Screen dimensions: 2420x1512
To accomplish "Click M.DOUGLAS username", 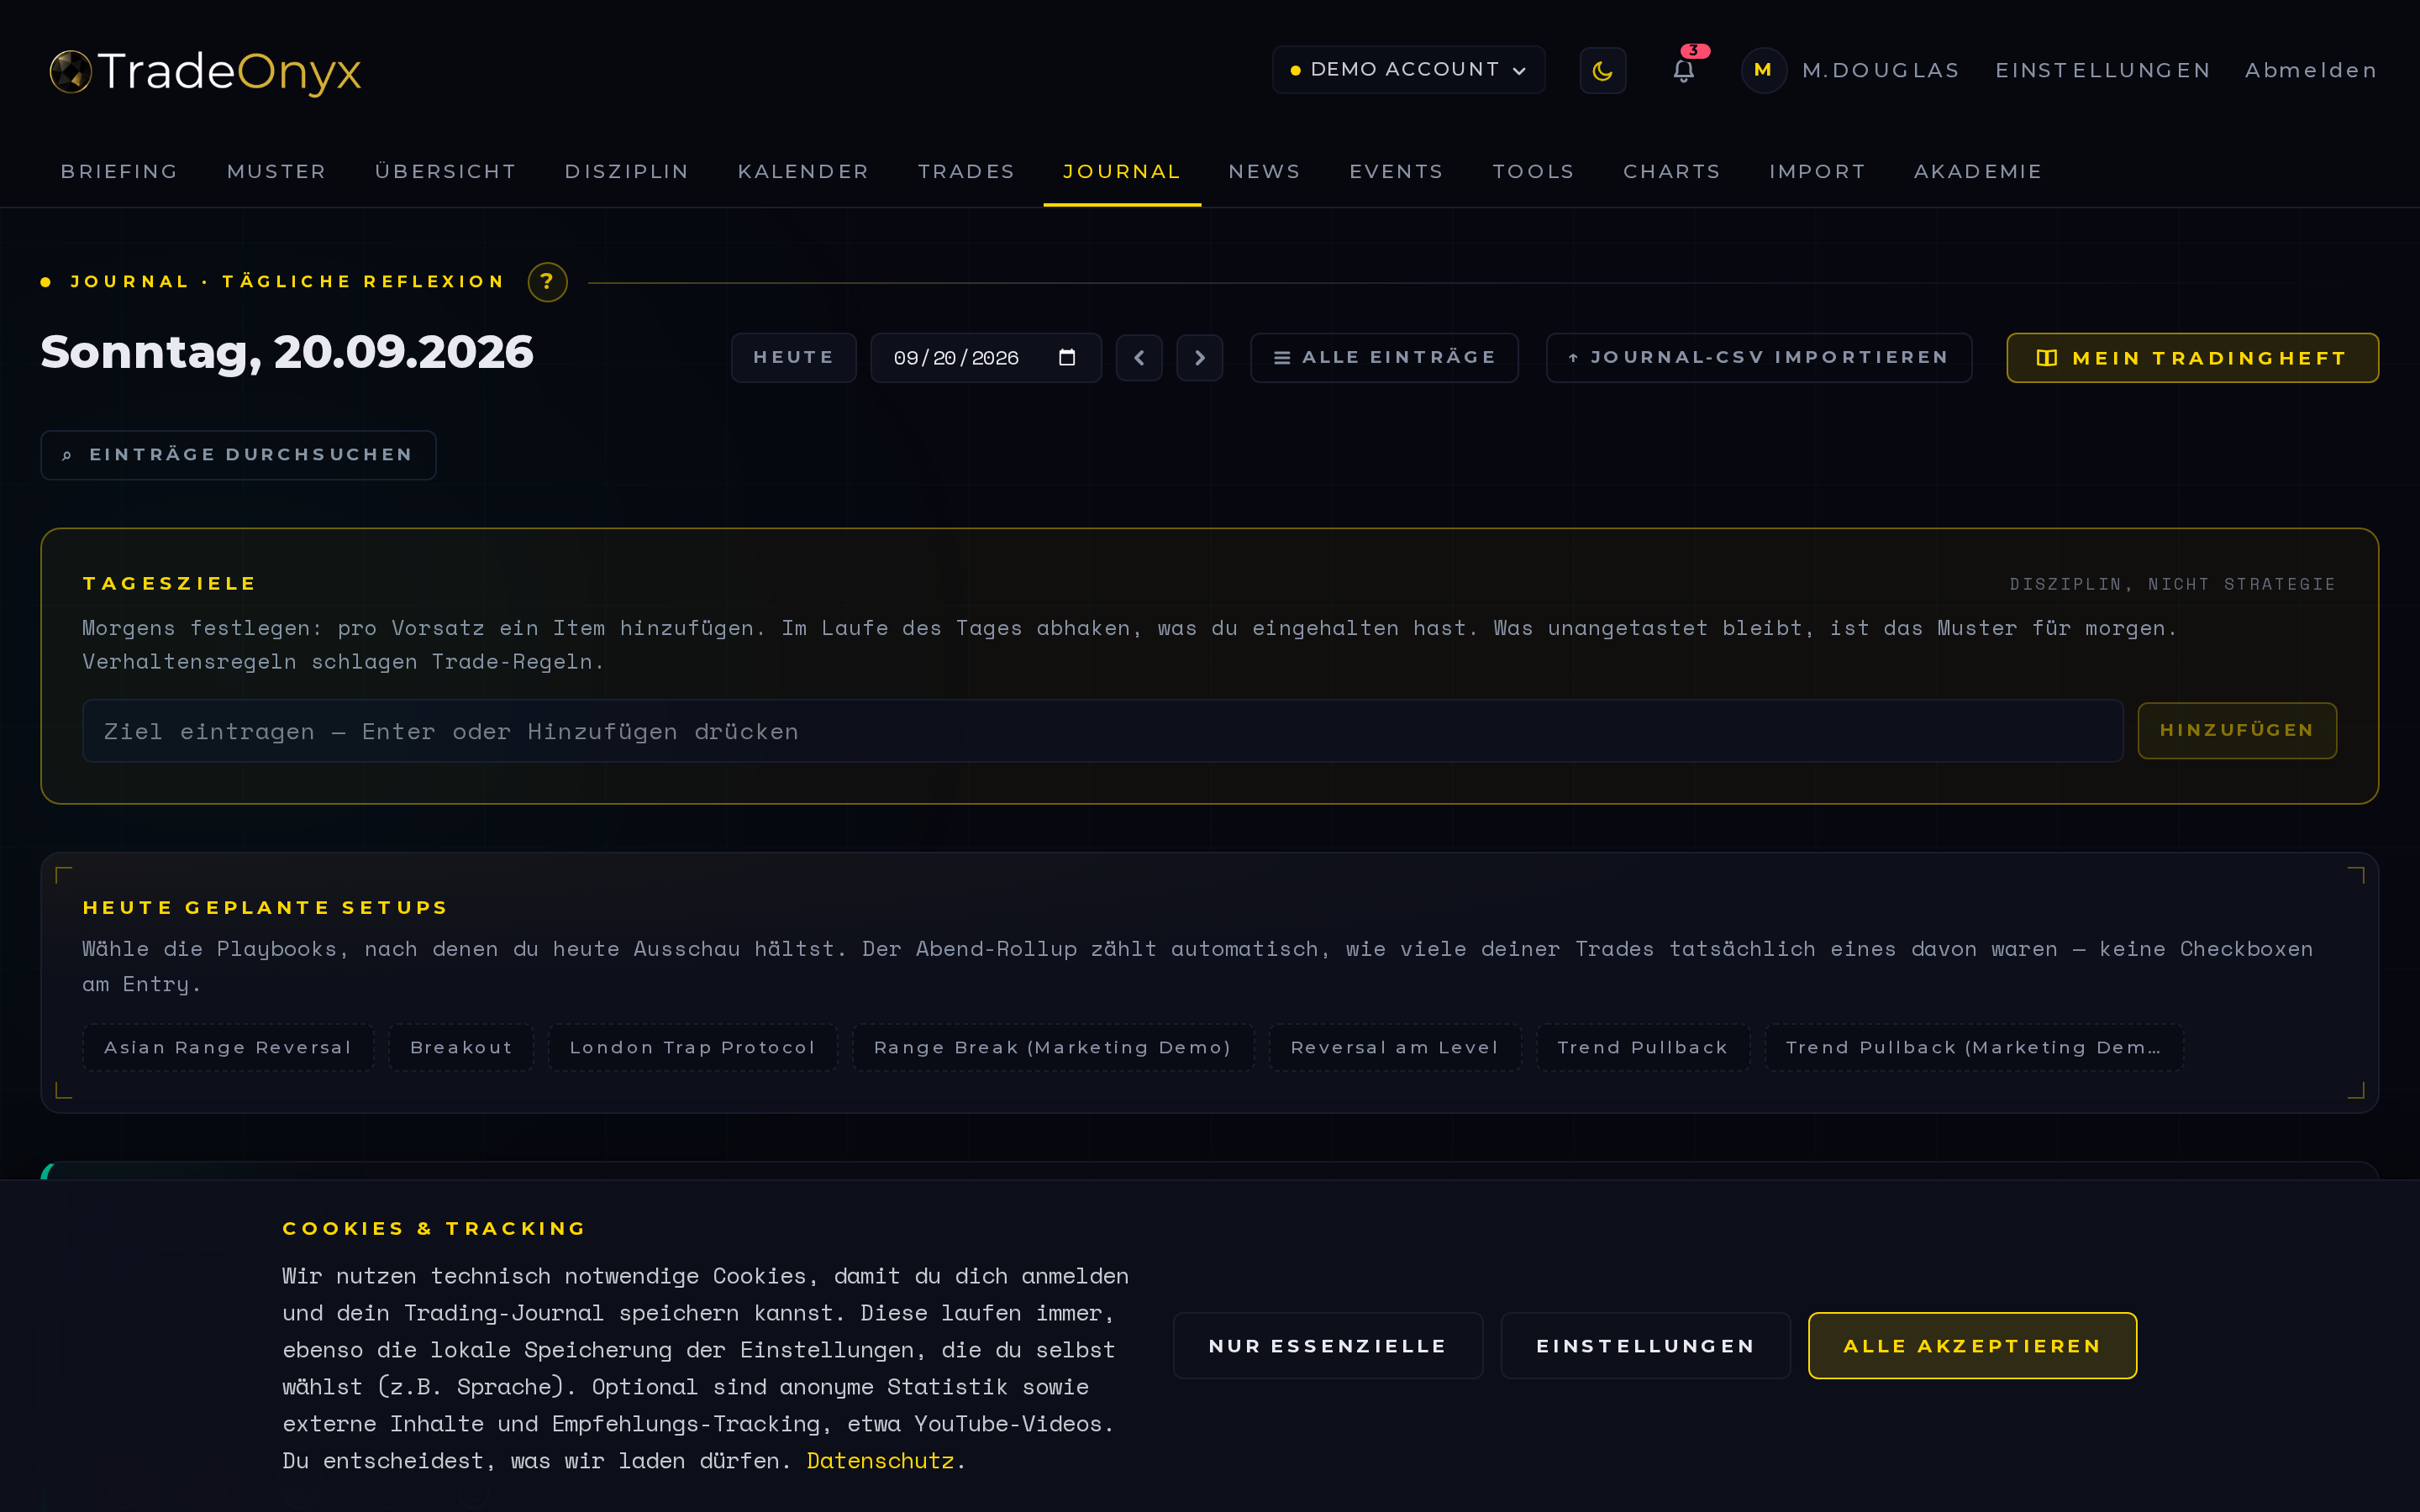I will pyautogui.click(x=1880, y=71).
